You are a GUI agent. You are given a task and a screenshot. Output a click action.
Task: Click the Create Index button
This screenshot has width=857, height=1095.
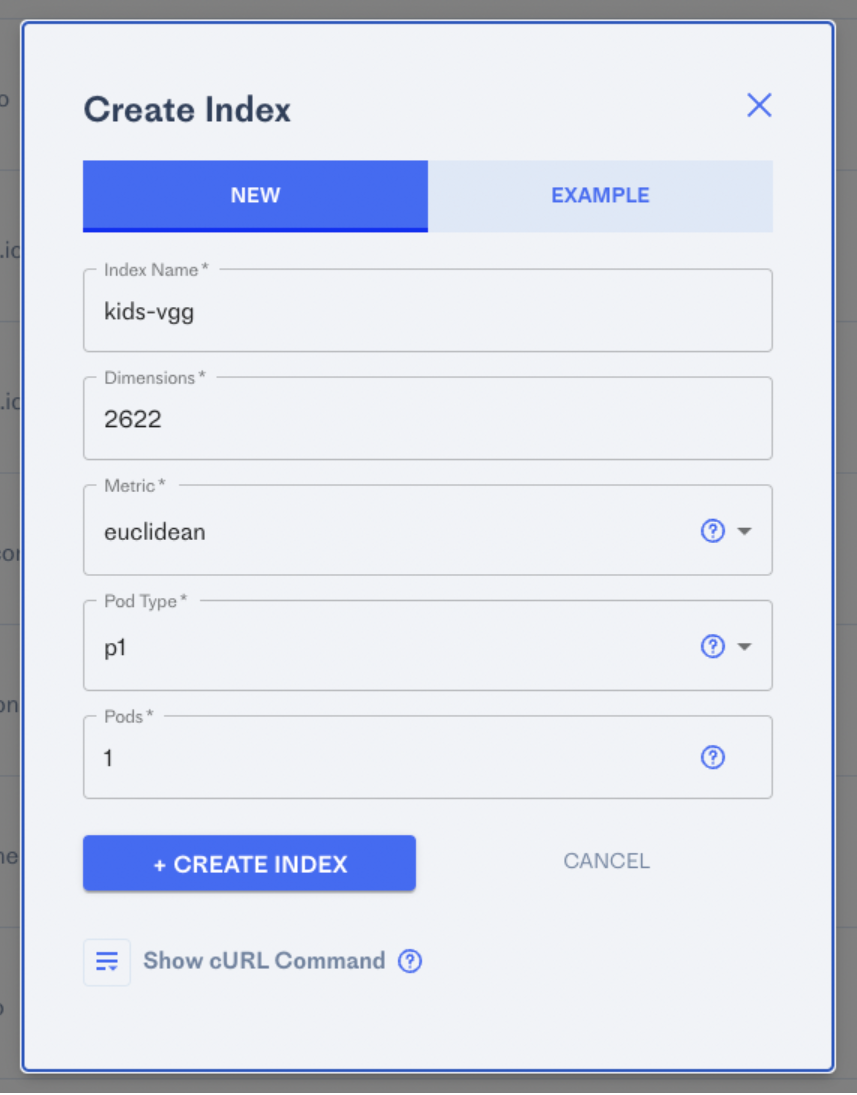tap(249, 863)
